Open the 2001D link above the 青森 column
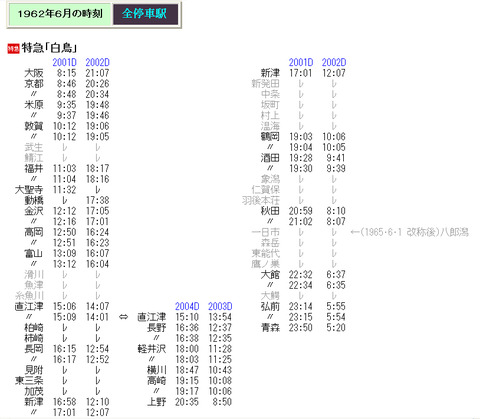 [301, 62]
